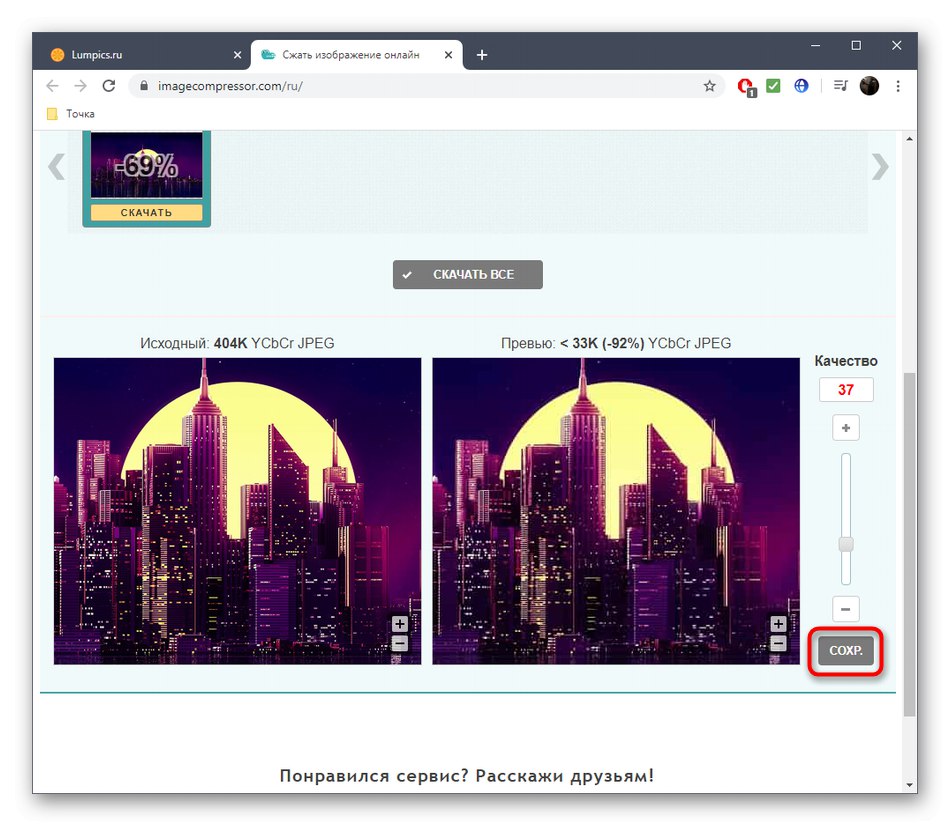Click the highlighted СОХР. button
This screenshot has width=950, height=826.
pyautogui.click(x=845, y=650)
